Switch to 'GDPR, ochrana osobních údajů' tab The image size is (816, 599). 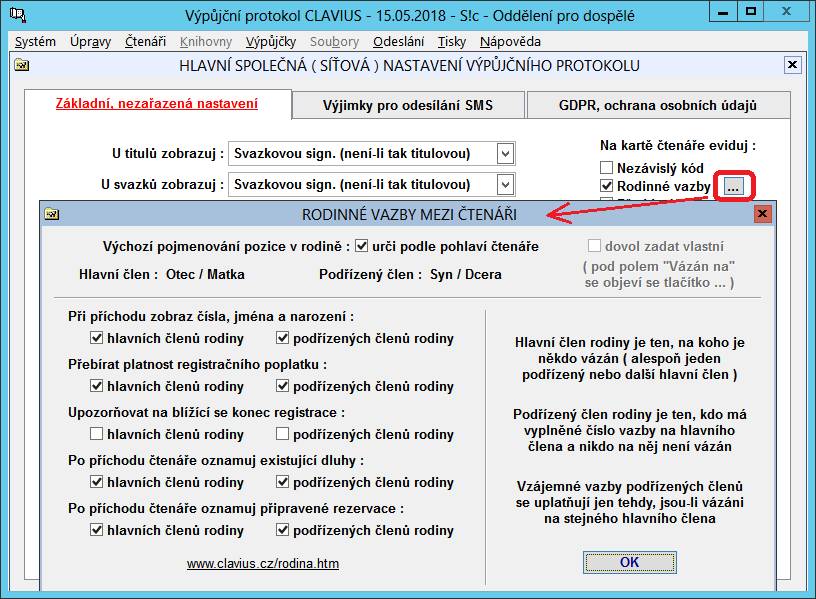tap(658, 105)
